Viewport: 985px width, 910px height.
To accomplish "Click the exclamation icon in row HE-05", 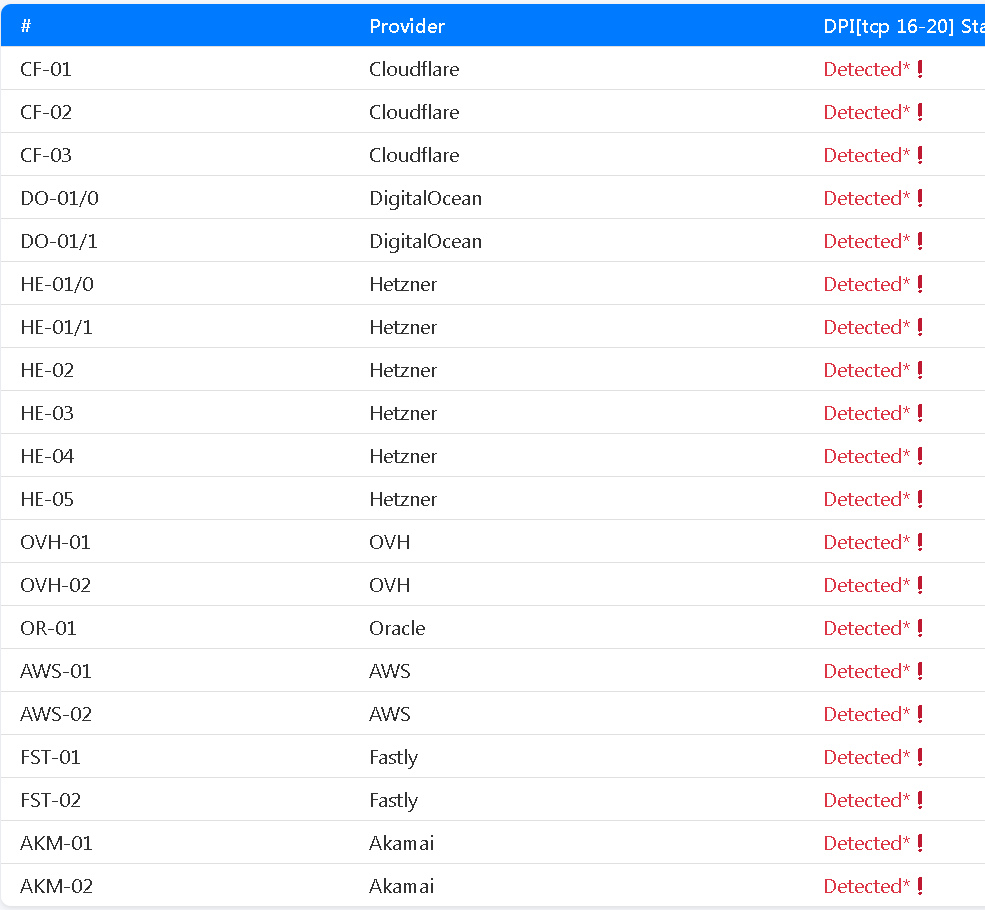I will click(920, 499).
